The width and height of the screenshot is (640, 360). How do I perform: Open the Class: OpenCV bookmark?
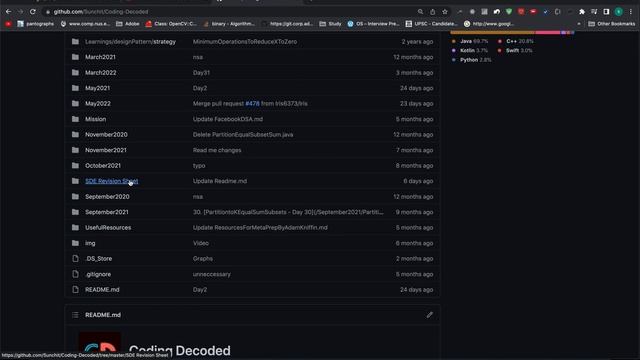point(171,24)
